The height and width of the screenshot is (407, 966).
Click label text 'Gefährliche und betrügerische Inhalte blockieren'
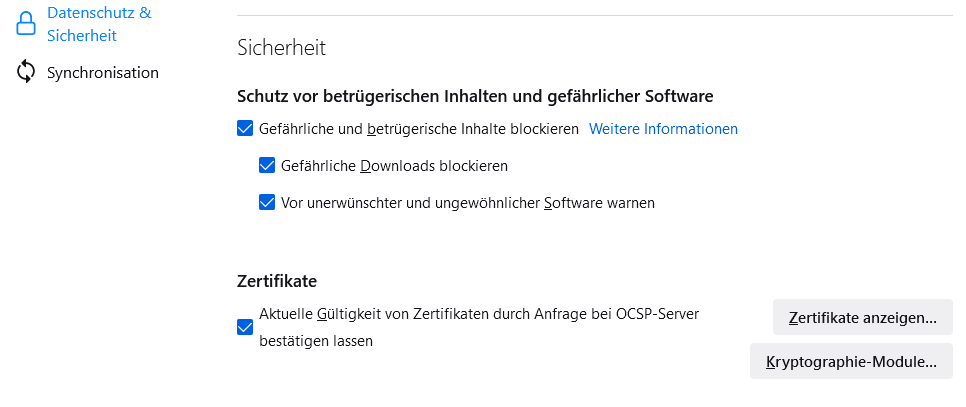pyautogui.click(x=419, y=128)
